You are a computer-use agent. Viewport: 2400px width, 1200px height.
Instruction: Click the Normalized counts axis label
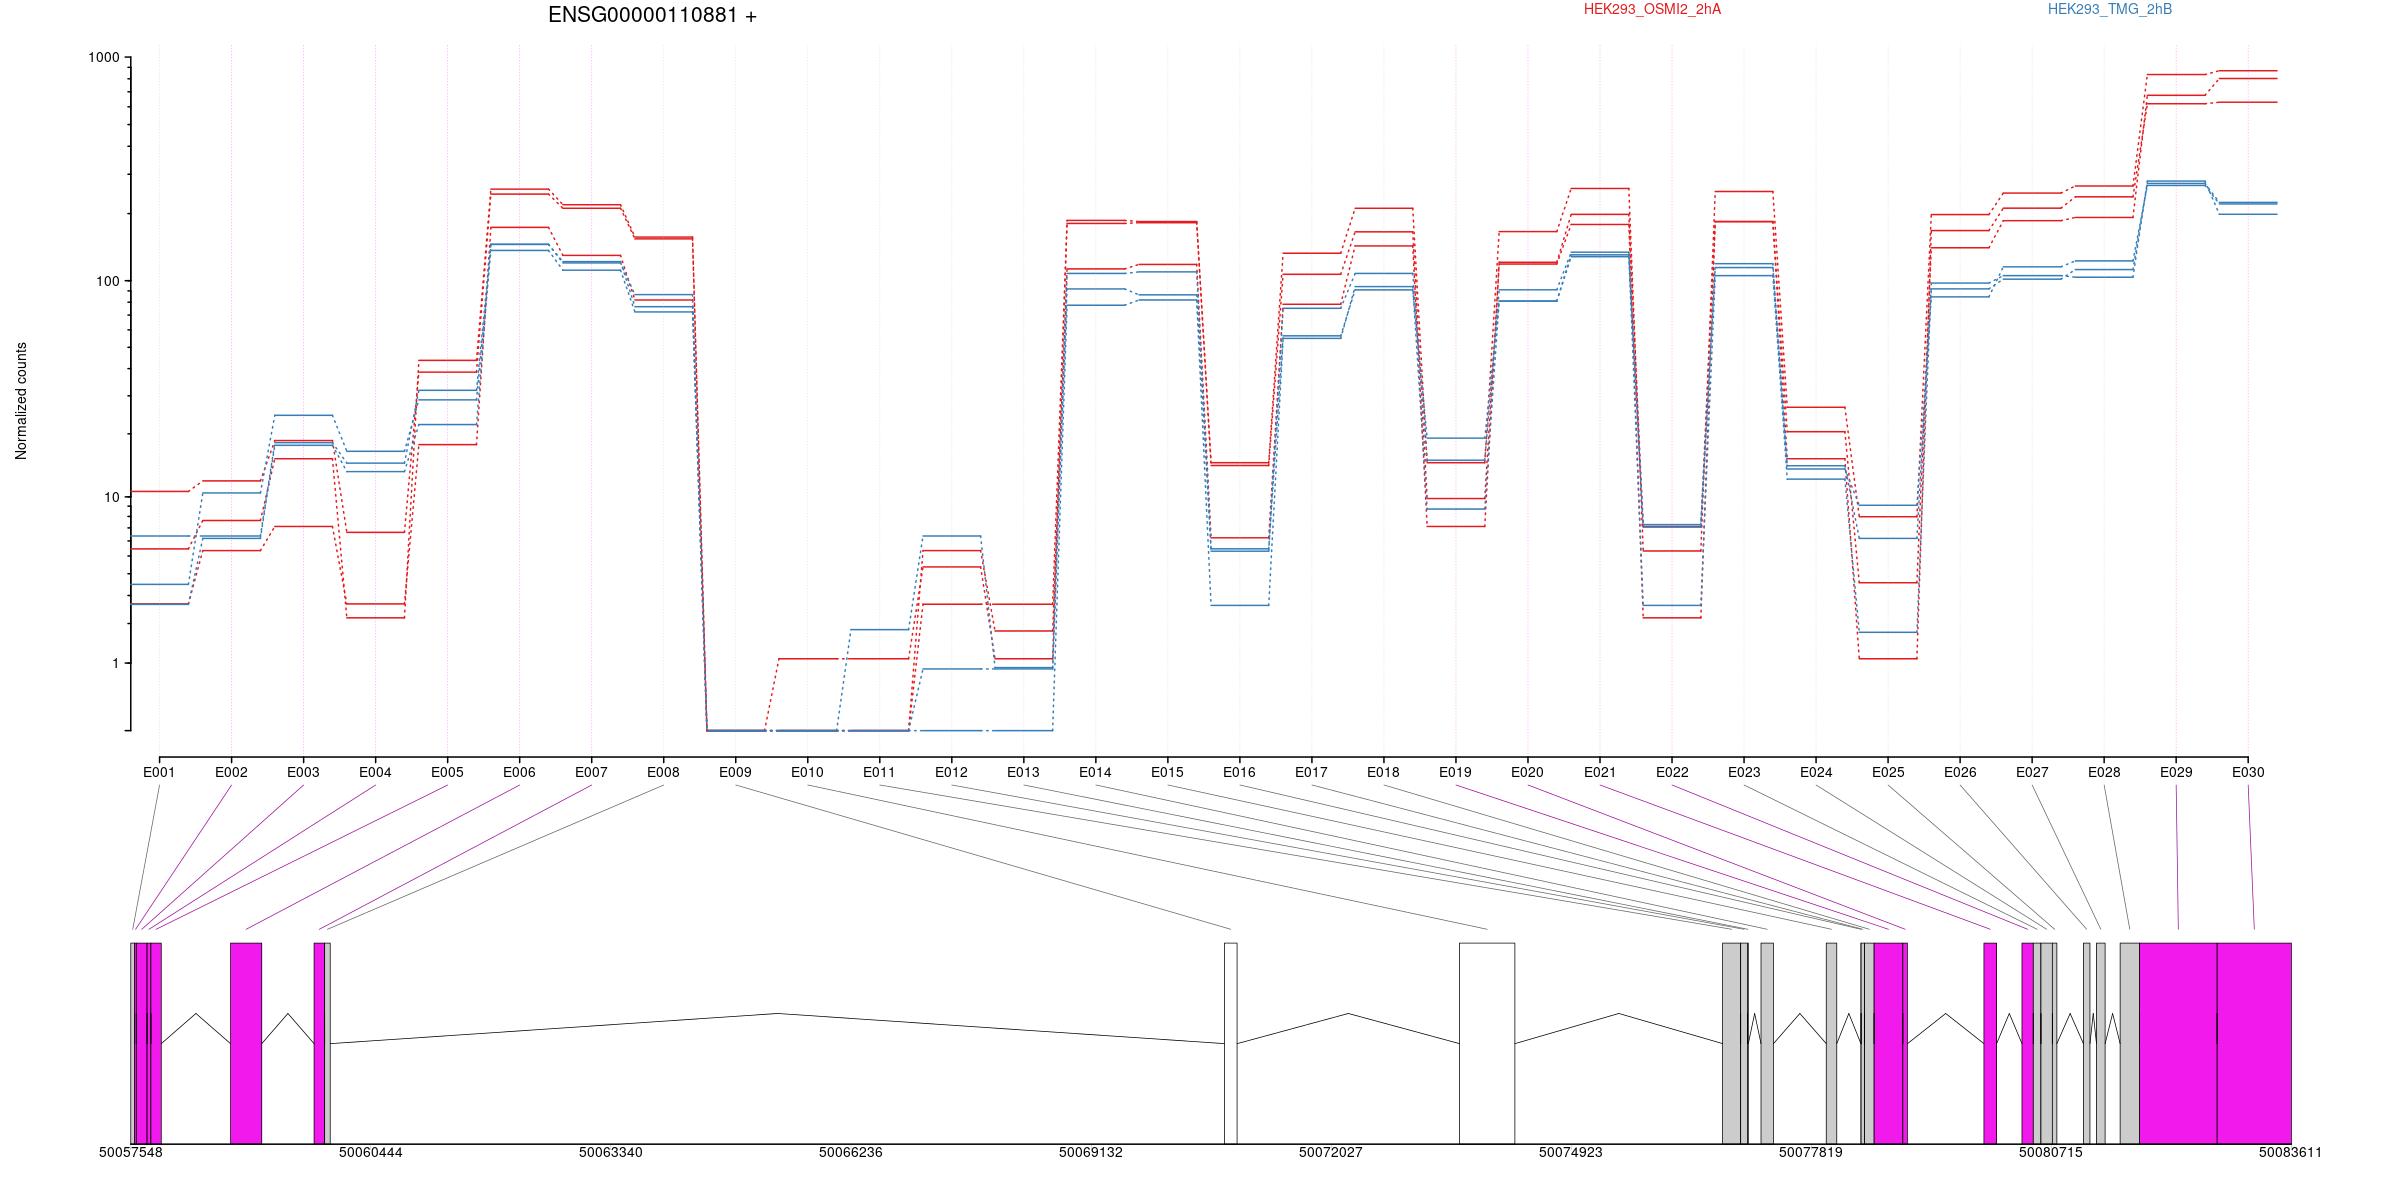pyautogui.click(x=21, y=401)
